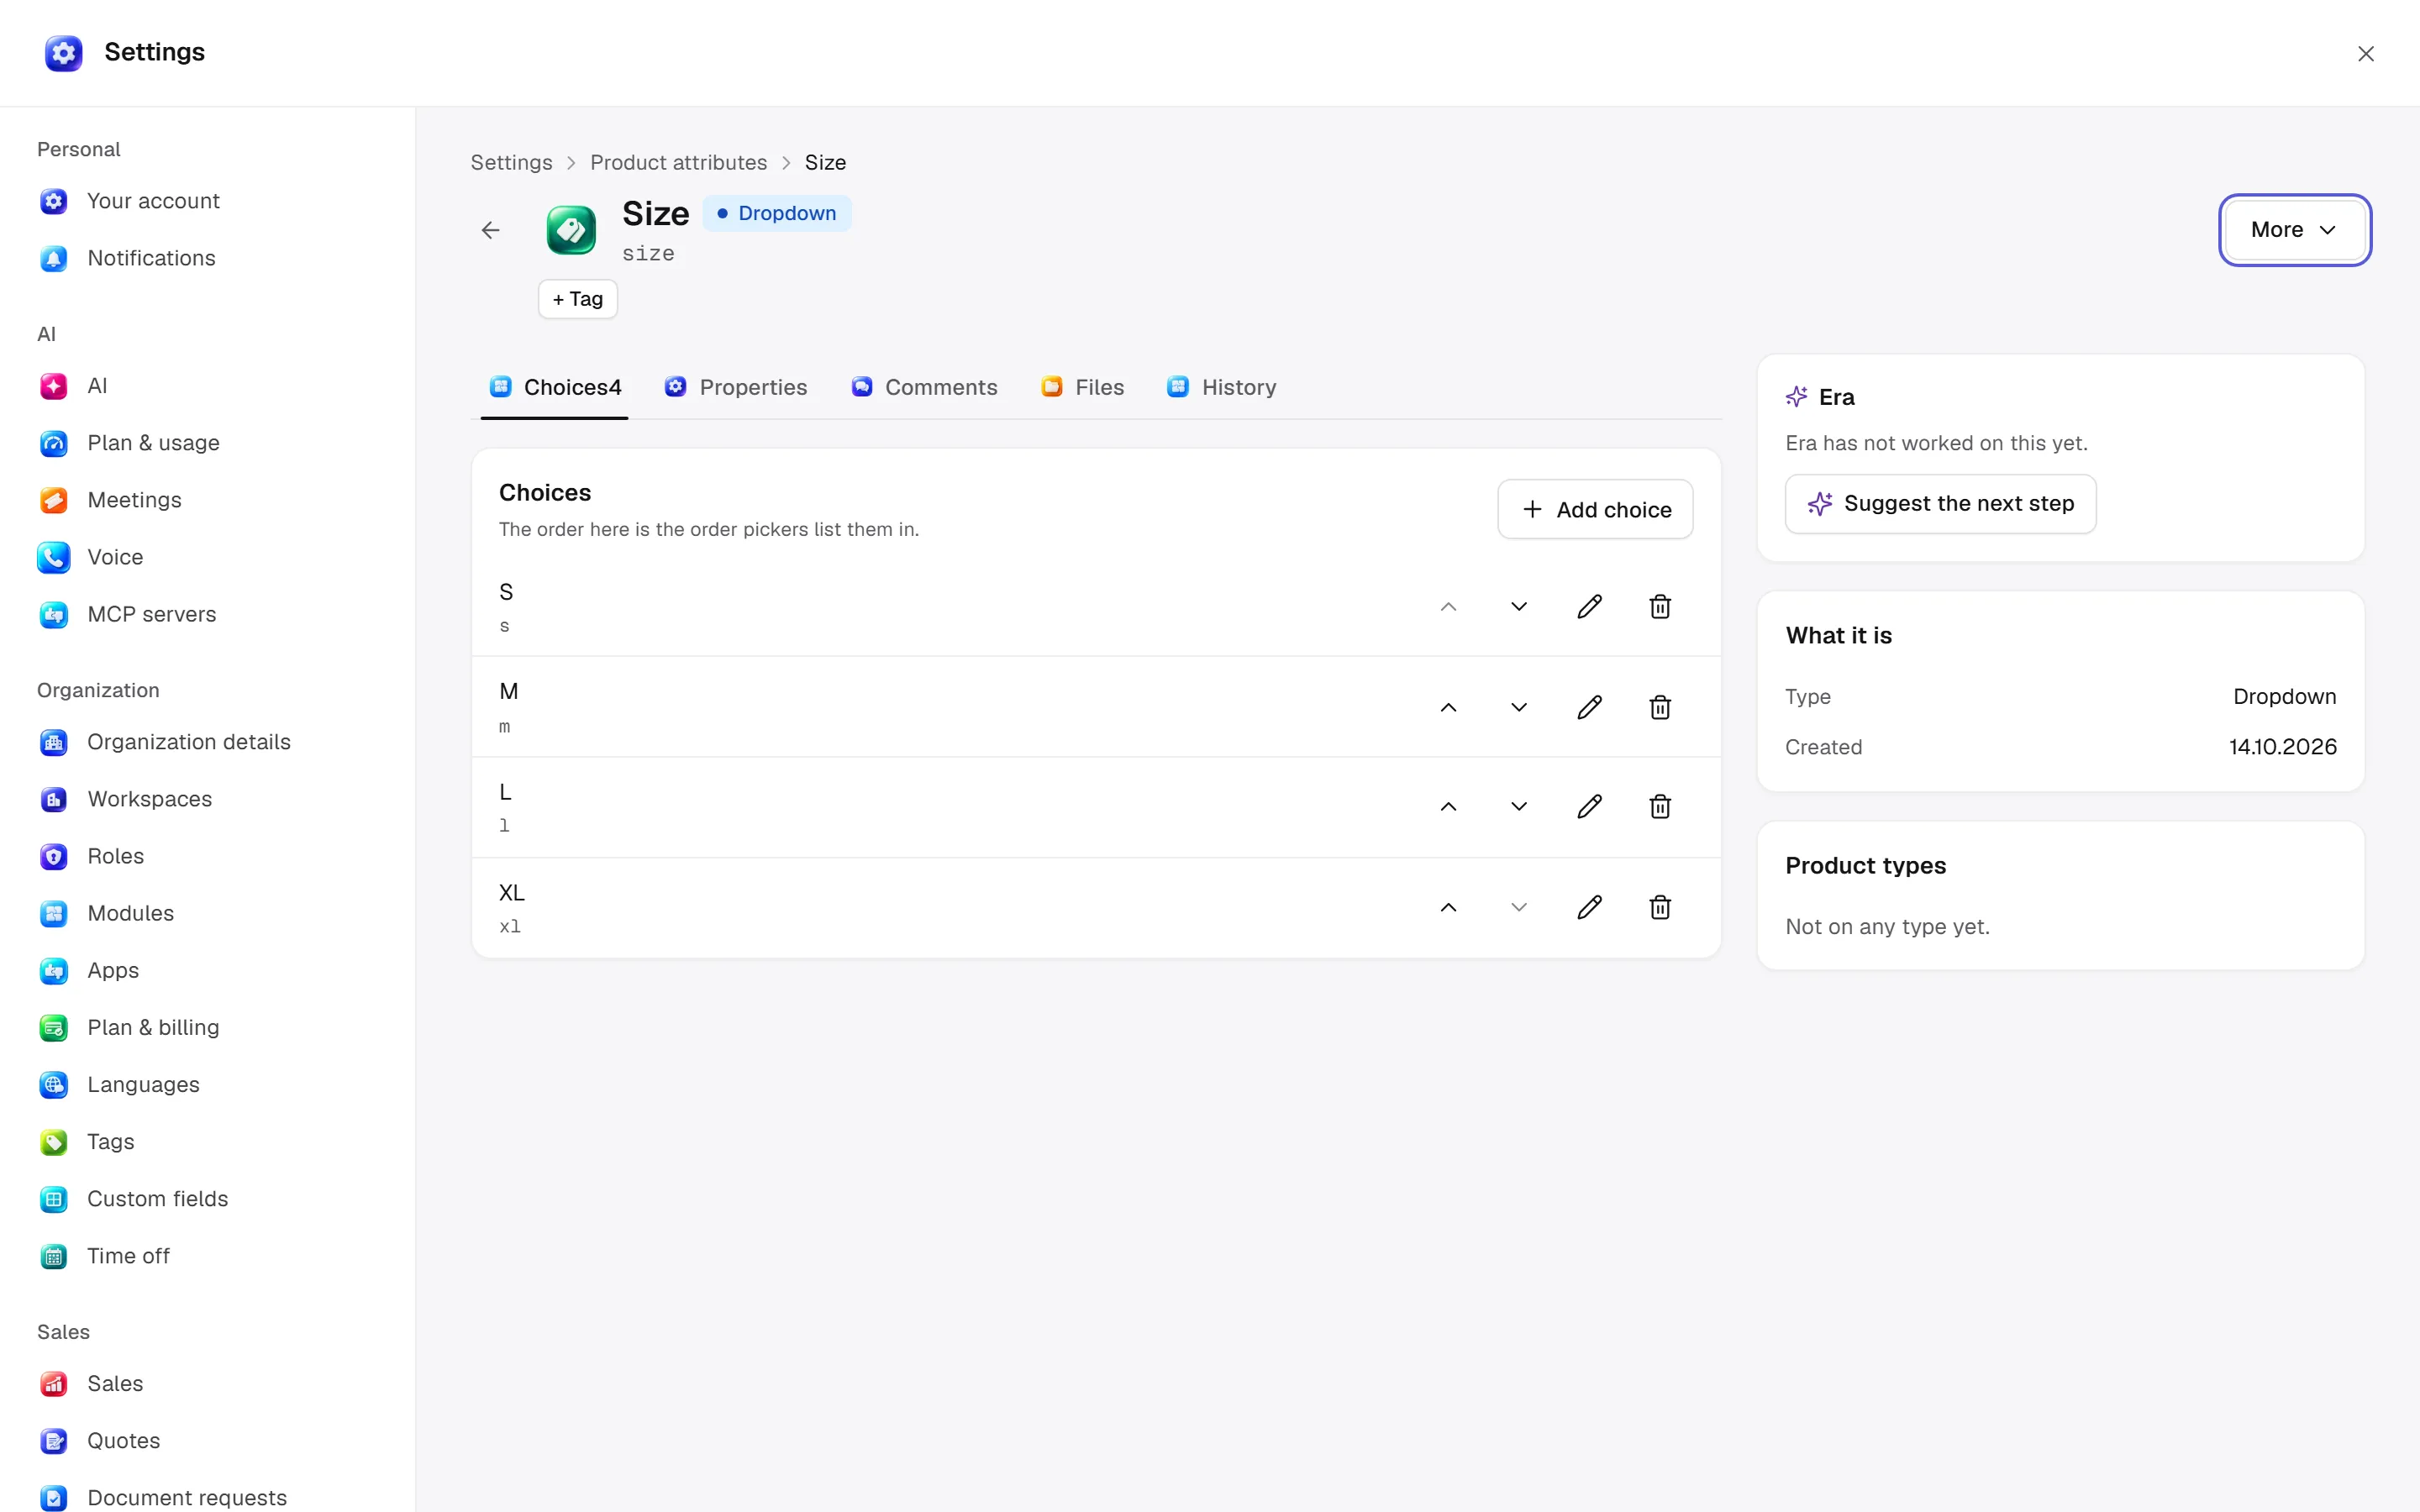Image resolution: width=2420 pixels, height=1512 pixels.
Task: Edit the XL choice with pencil icon
Action: tap(1589, 907)
